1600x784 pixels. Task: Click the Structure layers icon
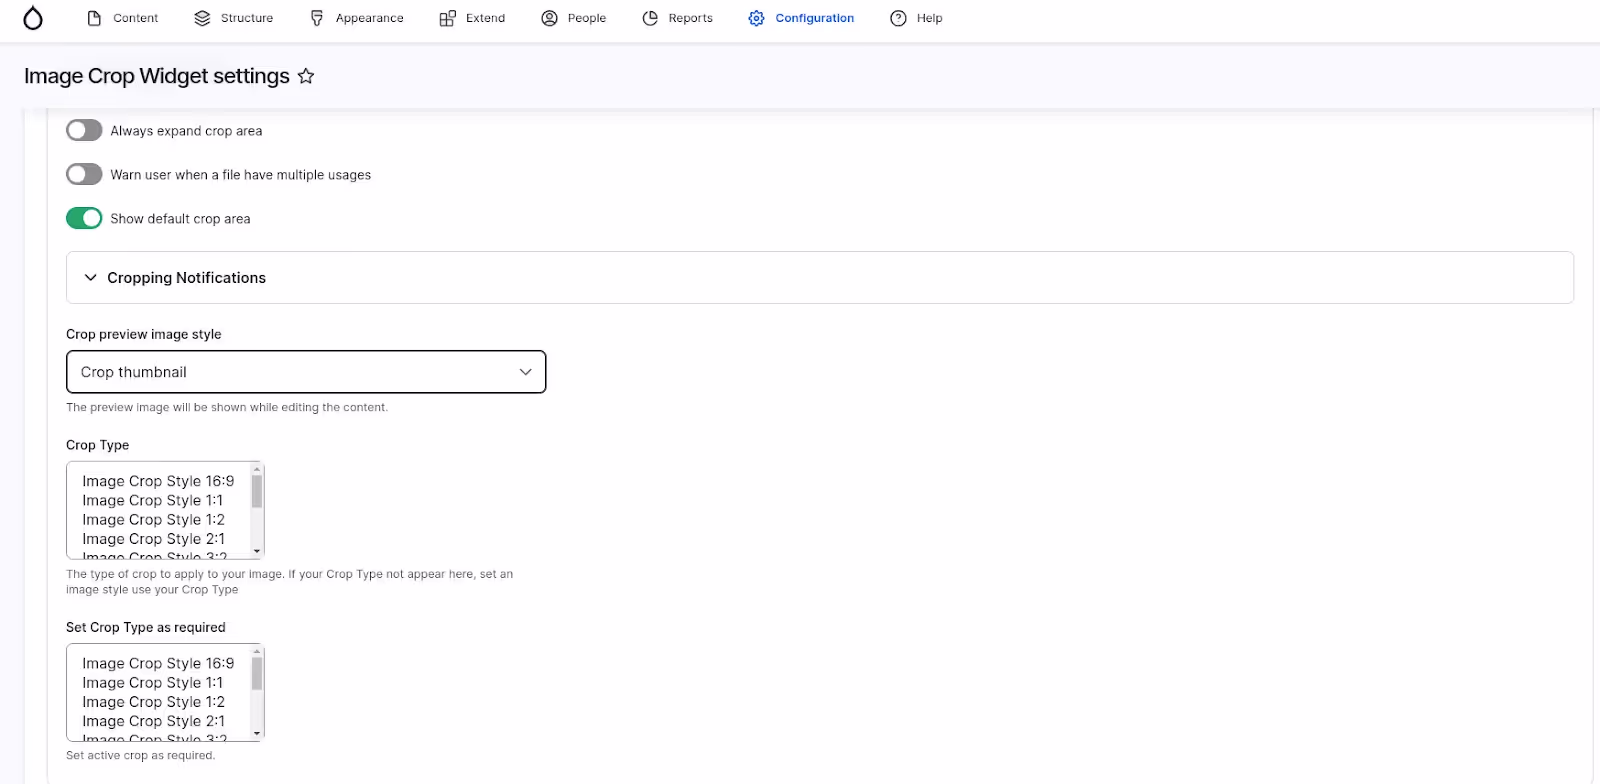(202, 18)
